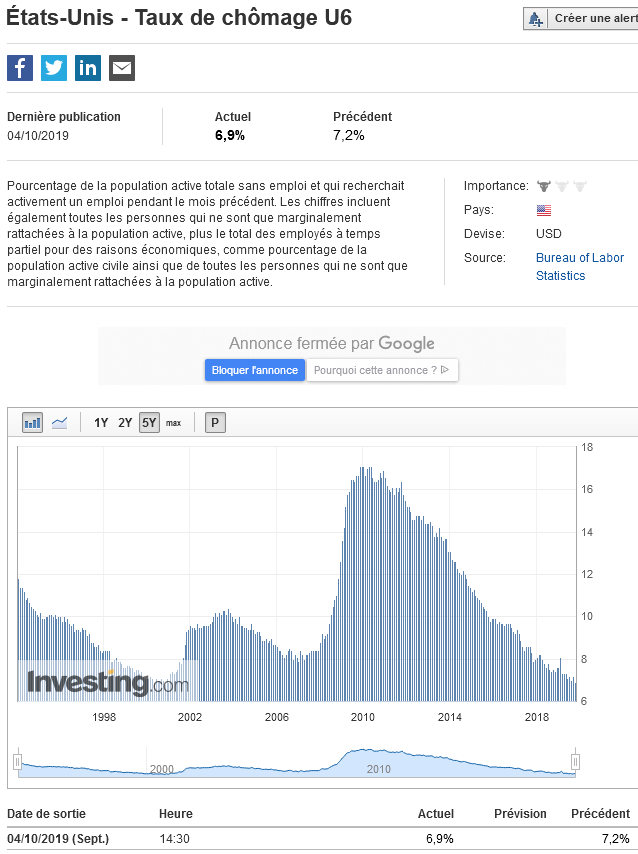The height and width of the screenshot is (854, 638).
Task: Select the 5Y chart time range
Action: click(149, 423)
